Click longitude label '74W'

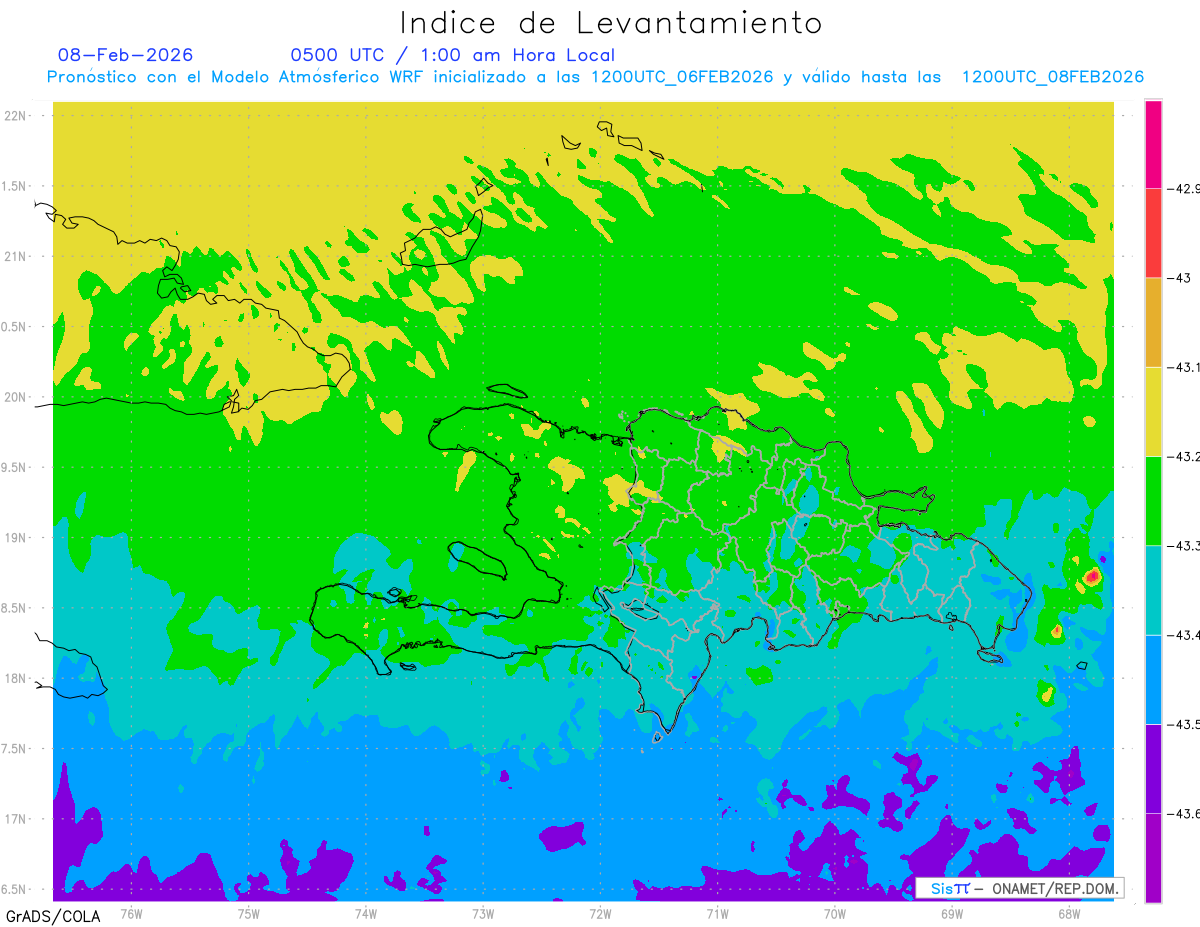click(x=365, y=914)
